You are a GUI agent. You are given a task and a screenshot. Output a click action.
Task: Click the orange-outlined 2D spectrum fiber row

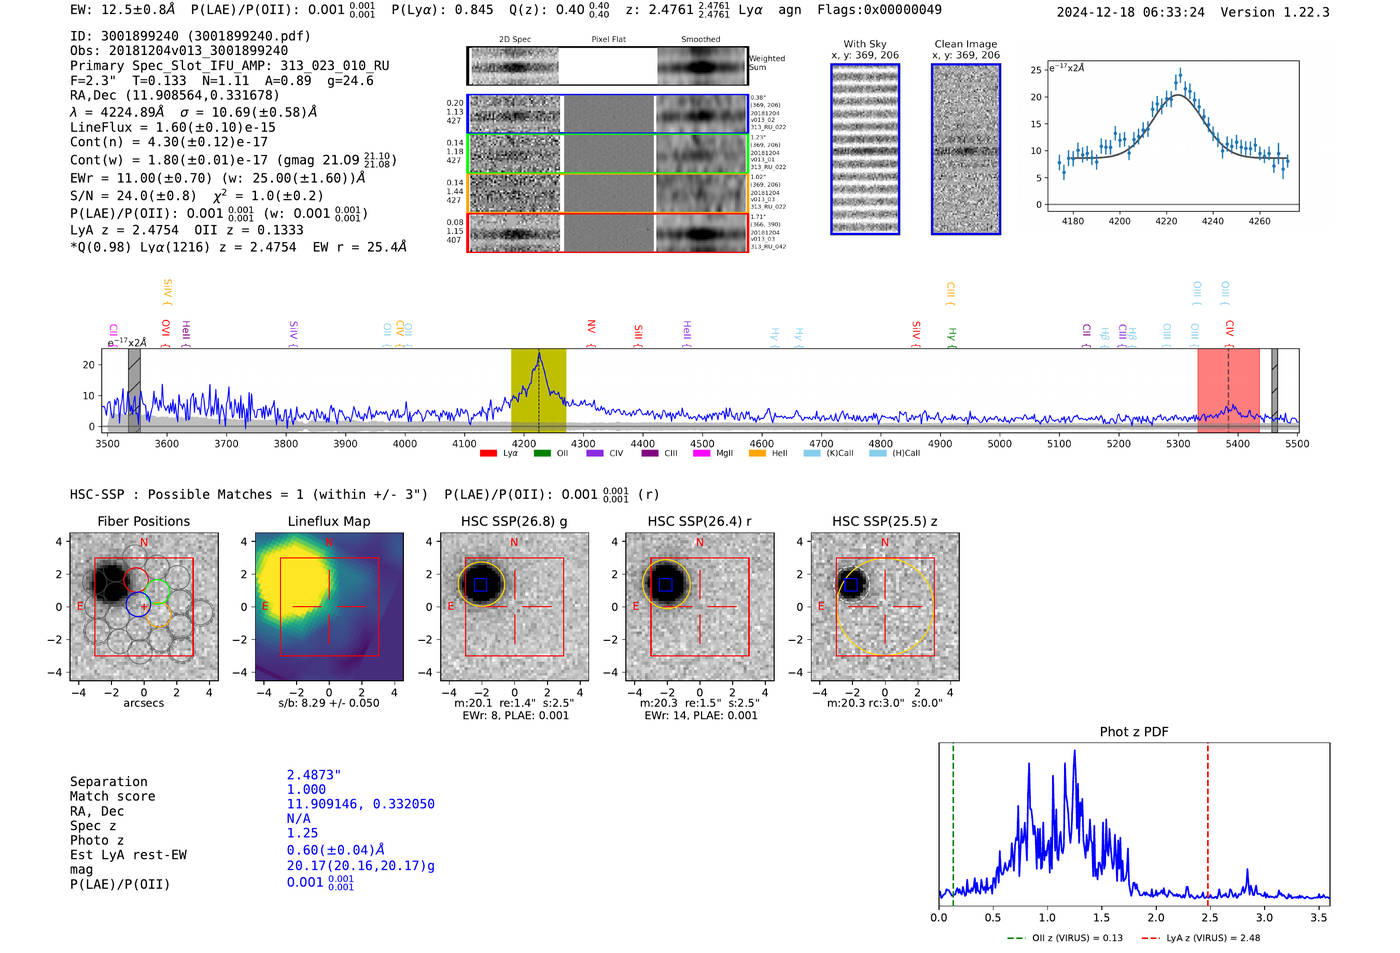[x=607, y=192]
